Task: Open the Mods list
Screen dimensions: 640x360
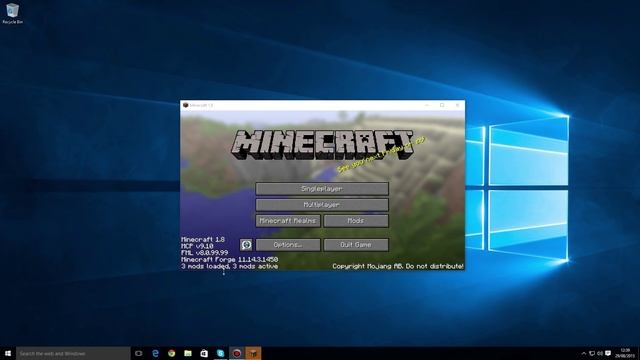Action: [x=356, y=221]
